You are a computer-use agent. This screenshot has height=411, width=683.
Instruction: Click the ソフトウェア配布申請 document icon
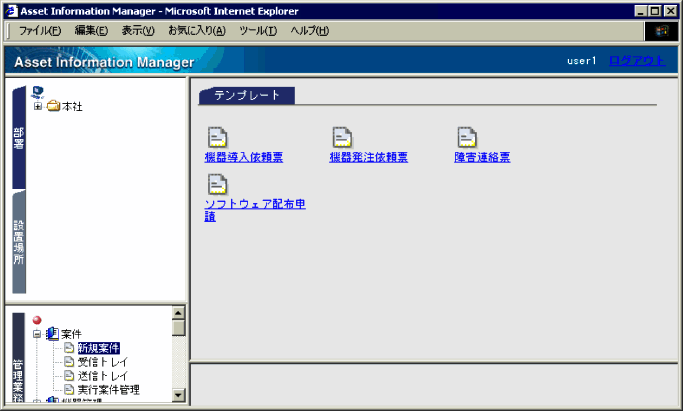217,184
